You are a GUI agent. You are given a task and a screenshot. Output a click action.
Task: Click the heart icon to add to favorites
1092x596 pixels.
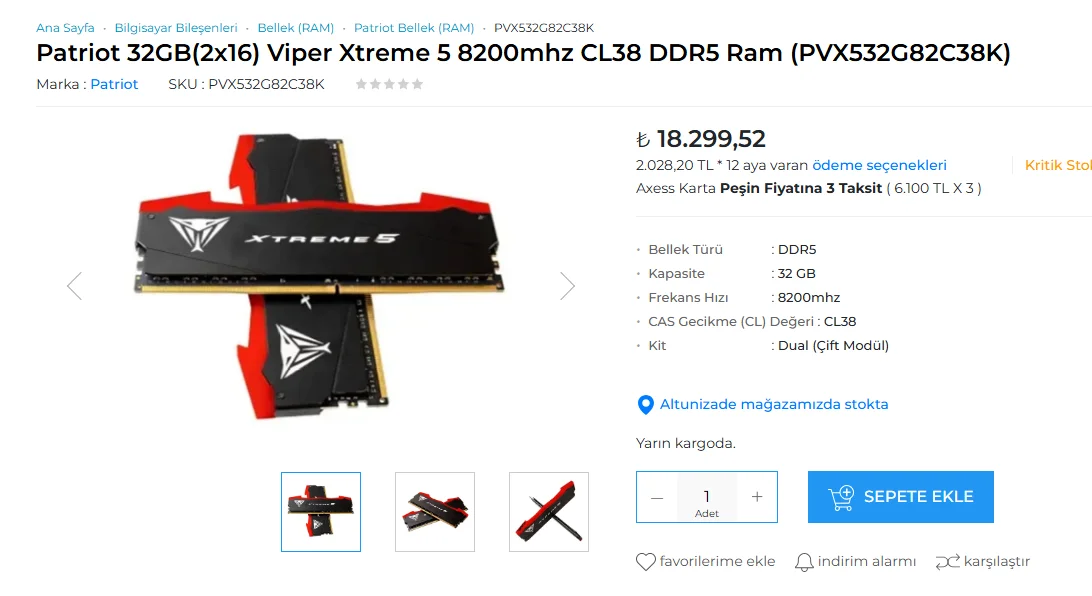646,561
